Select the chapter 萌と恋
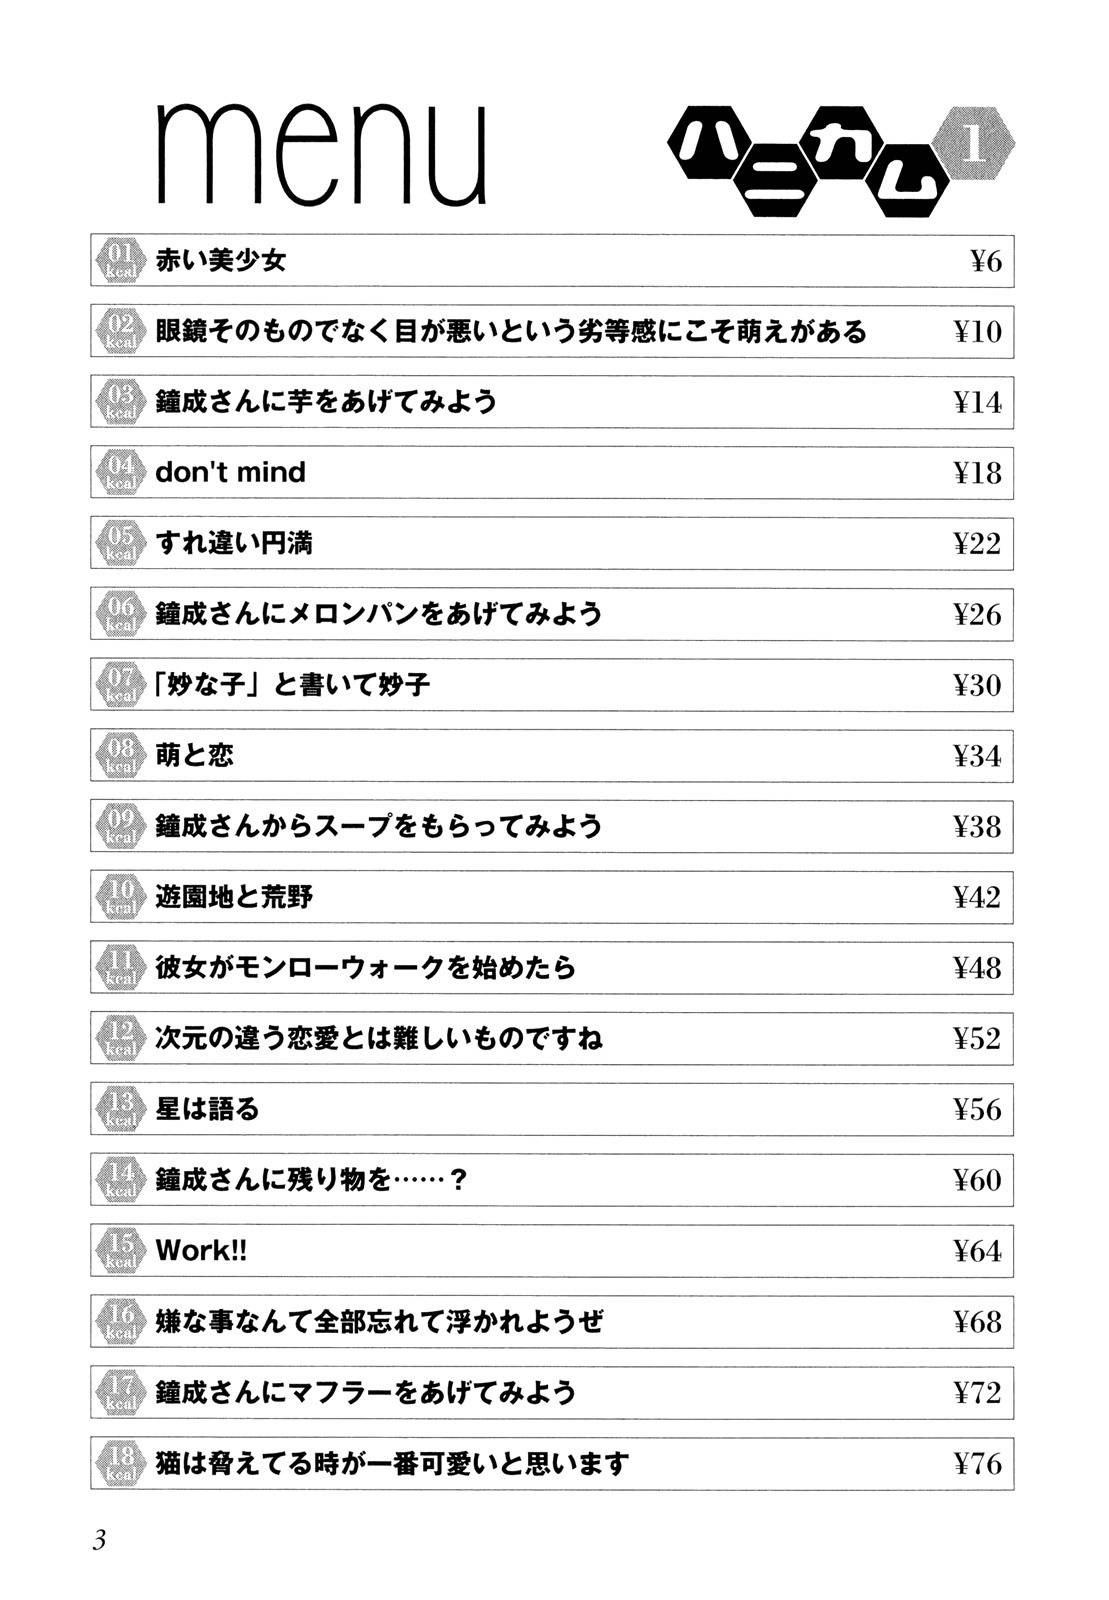 pyautogui.click(x=195, y=755)
